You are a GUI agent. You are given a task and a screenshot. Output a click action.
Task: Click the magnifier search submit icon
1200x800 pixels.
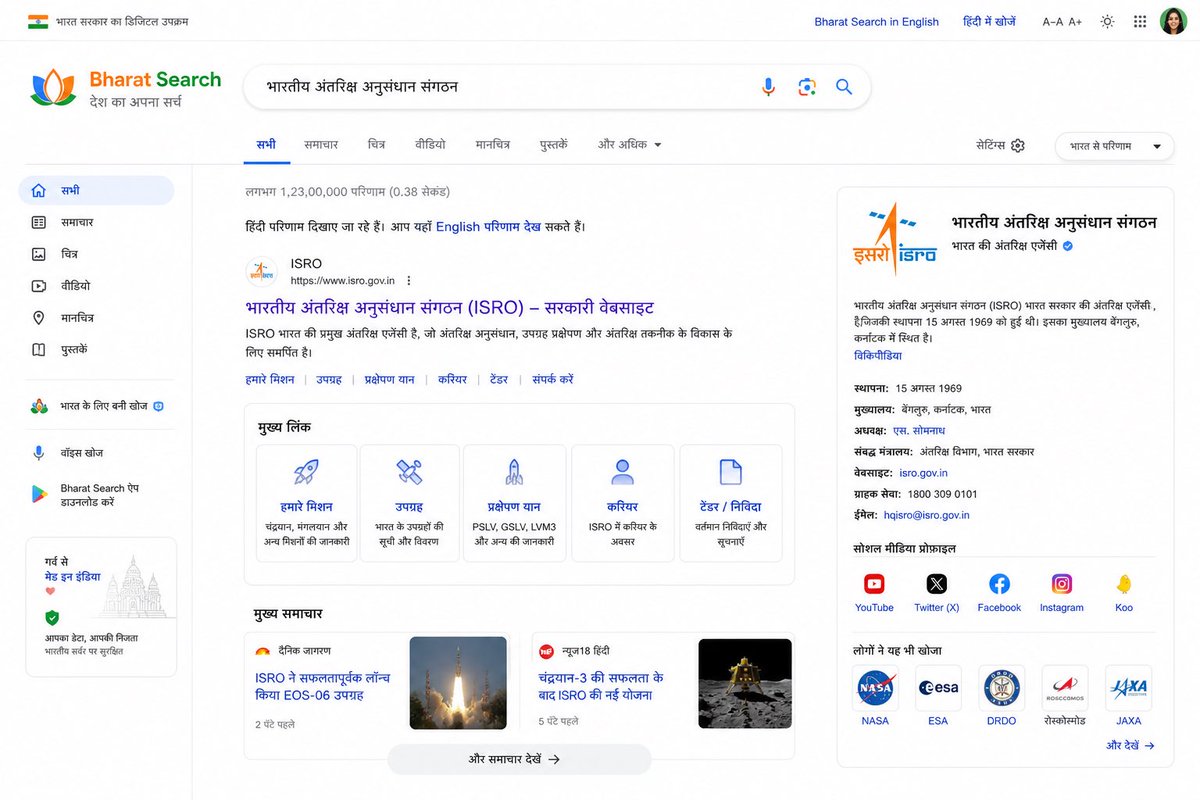[x=844, y=87]
